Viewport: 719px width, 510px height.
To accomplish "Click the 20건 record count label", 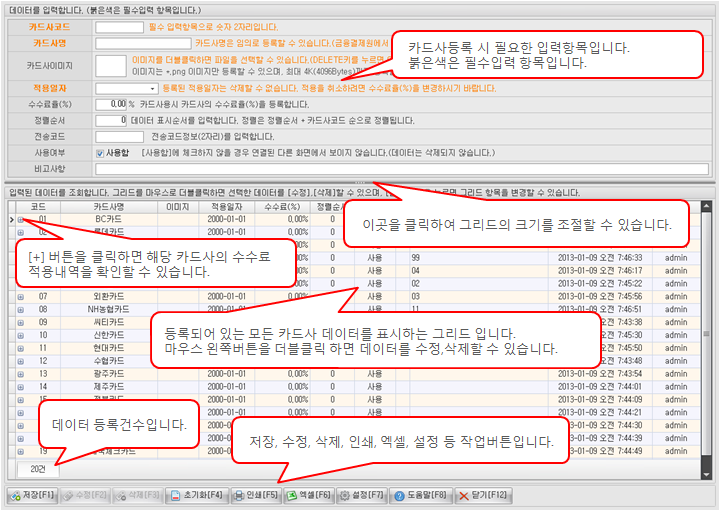I will [38, 469].
